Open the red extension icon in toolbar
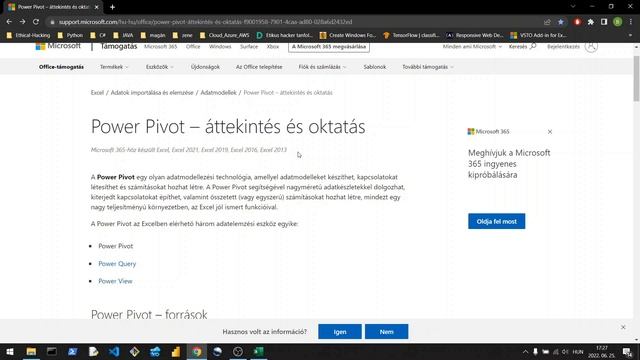 pyautogui.click(x=577, y=22)
